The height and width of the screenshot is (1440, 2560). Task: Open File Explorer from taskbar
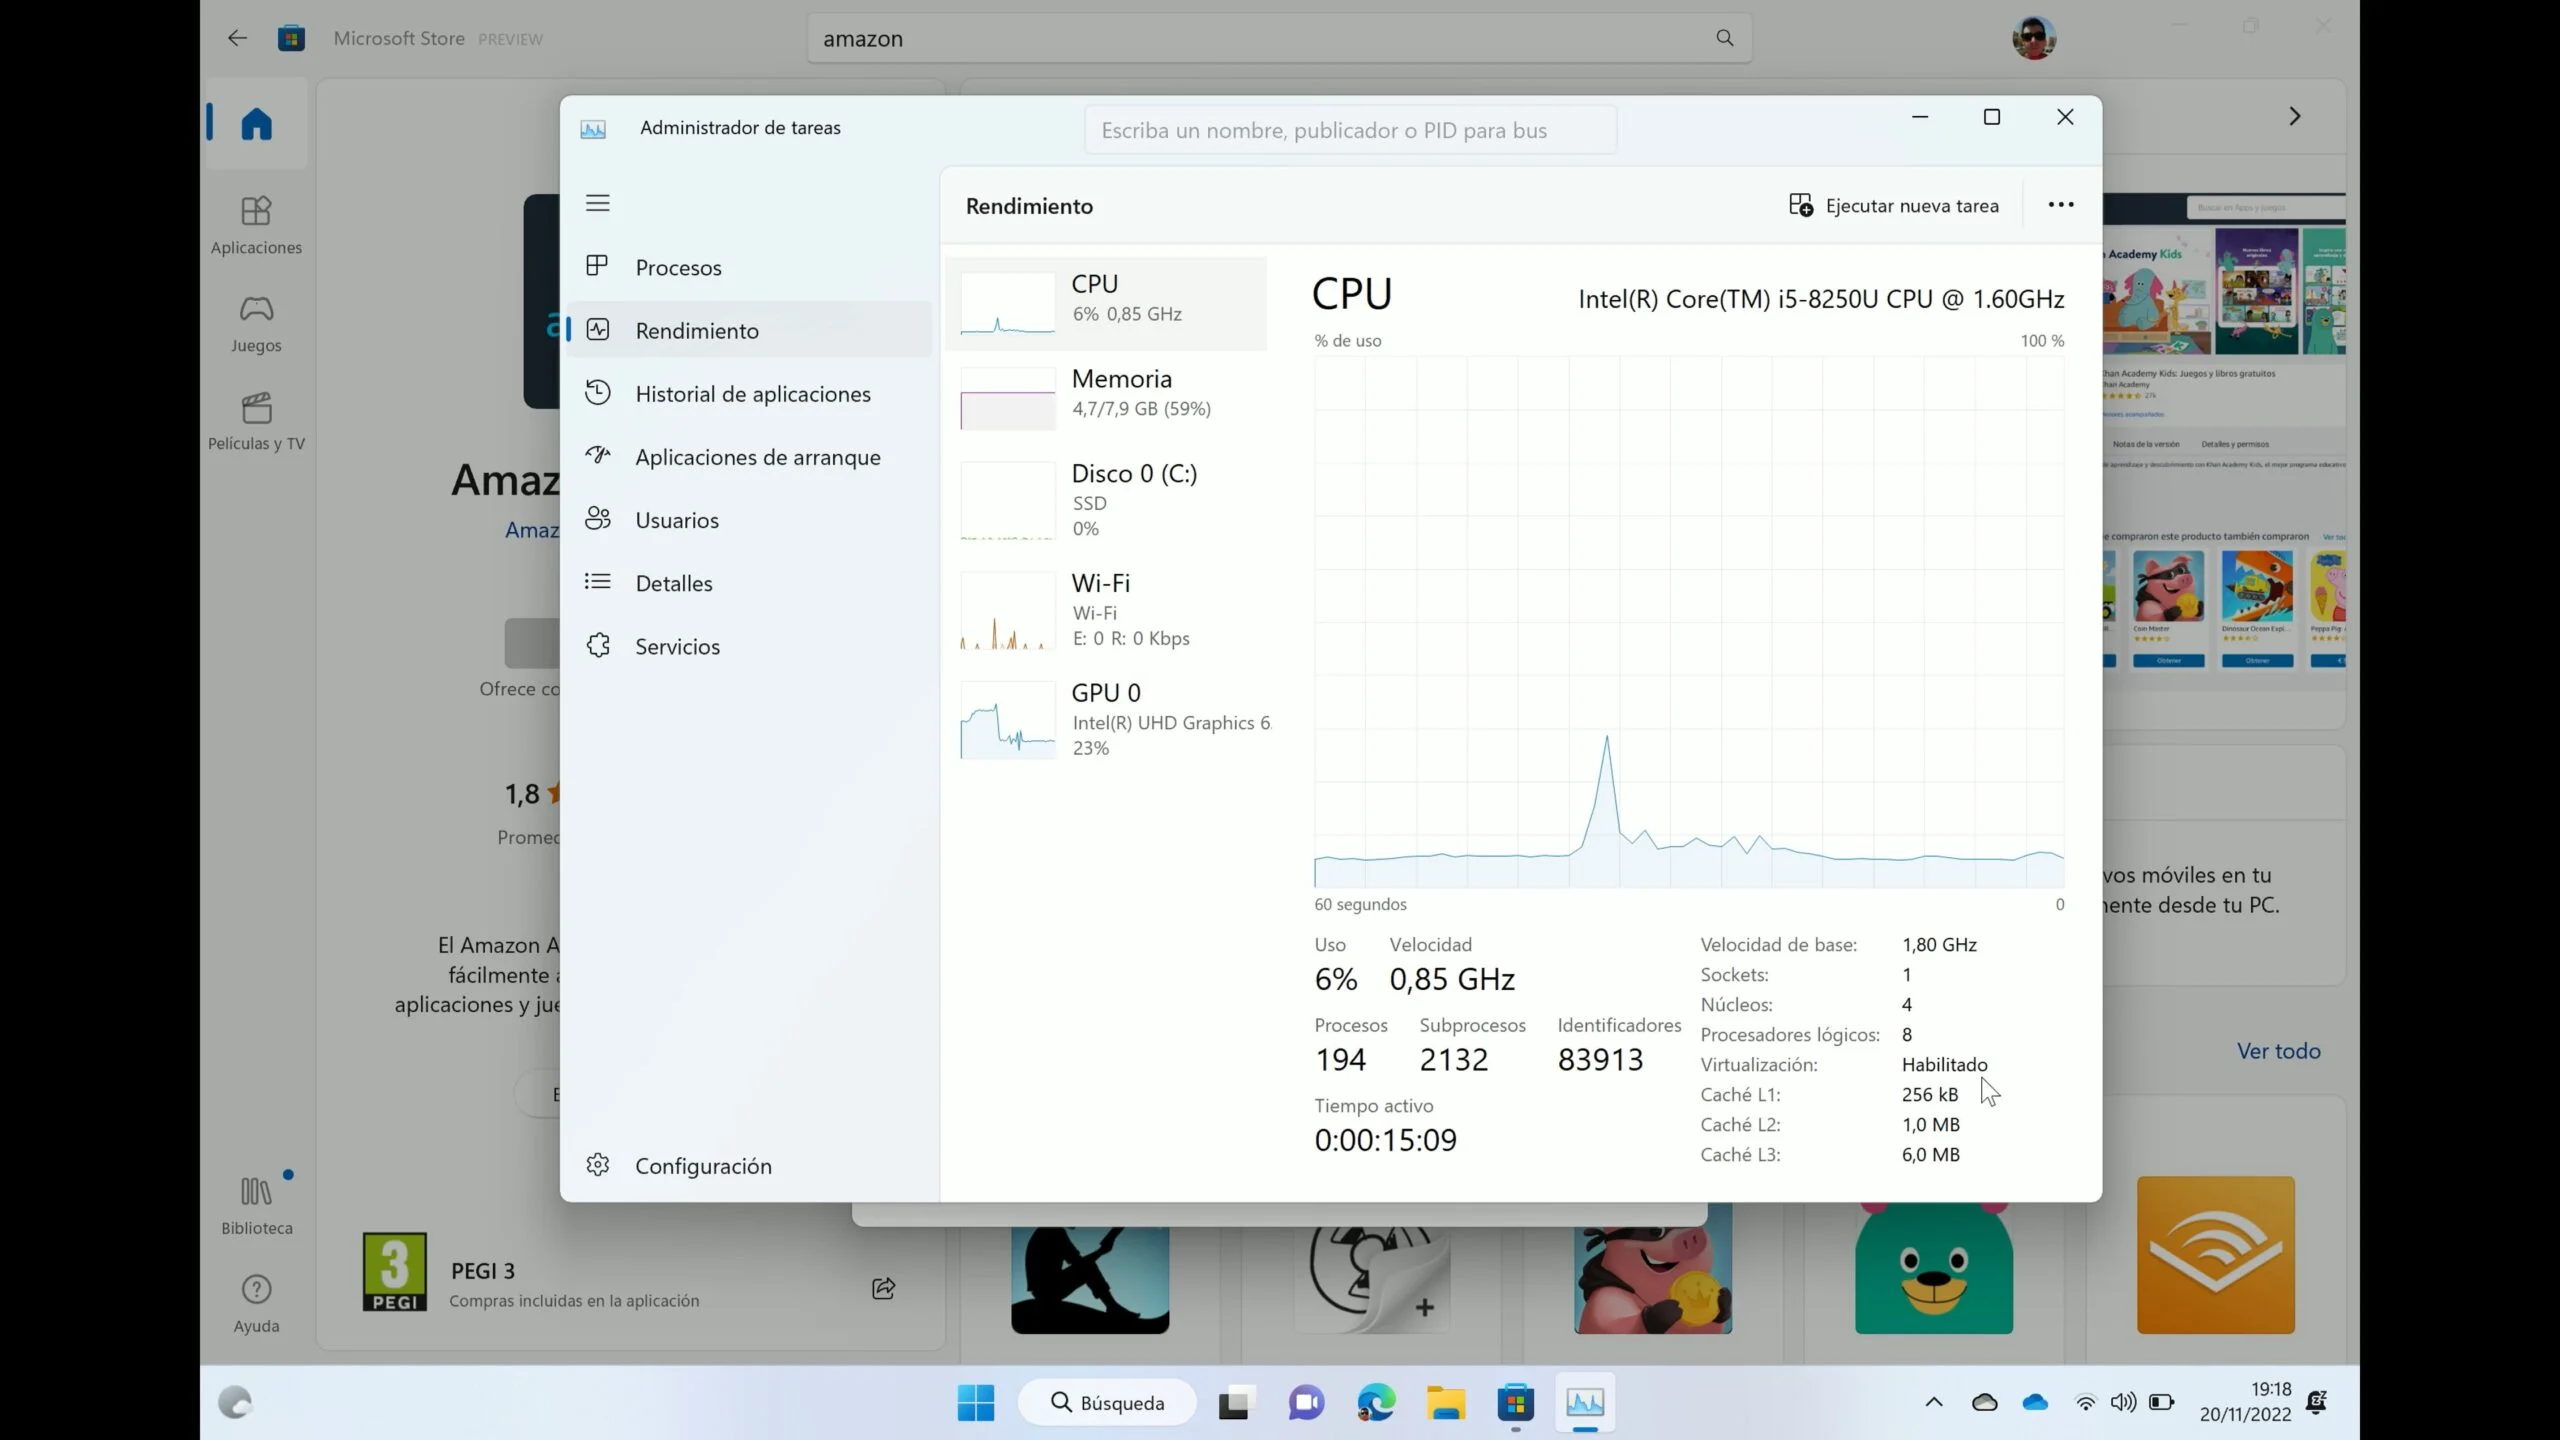coord(1446,1402)
